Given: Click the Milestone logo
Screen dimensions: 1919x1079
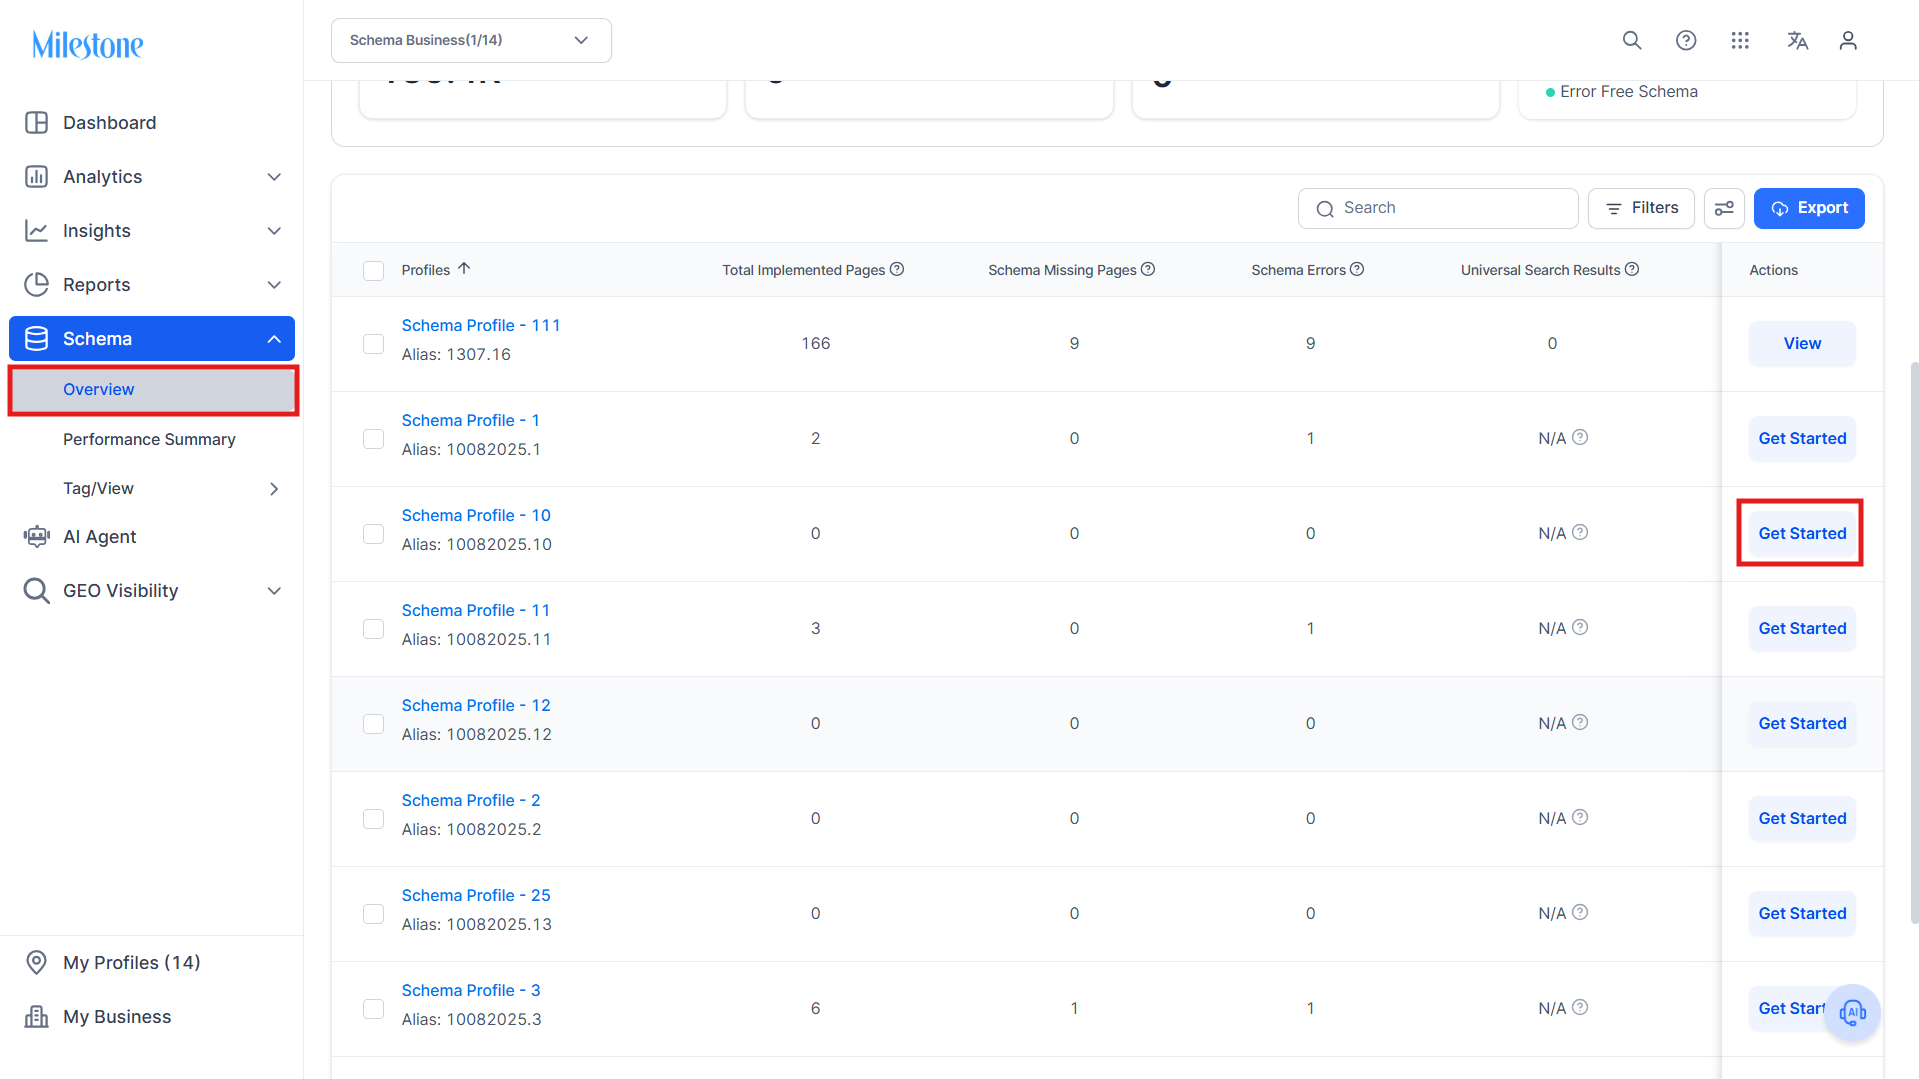Looking at the screenshot, I should pos(88,44).
